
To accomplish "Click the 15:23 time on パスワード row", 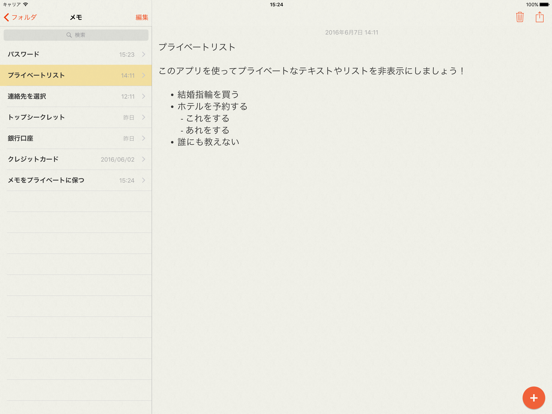I will pos(127,55).
